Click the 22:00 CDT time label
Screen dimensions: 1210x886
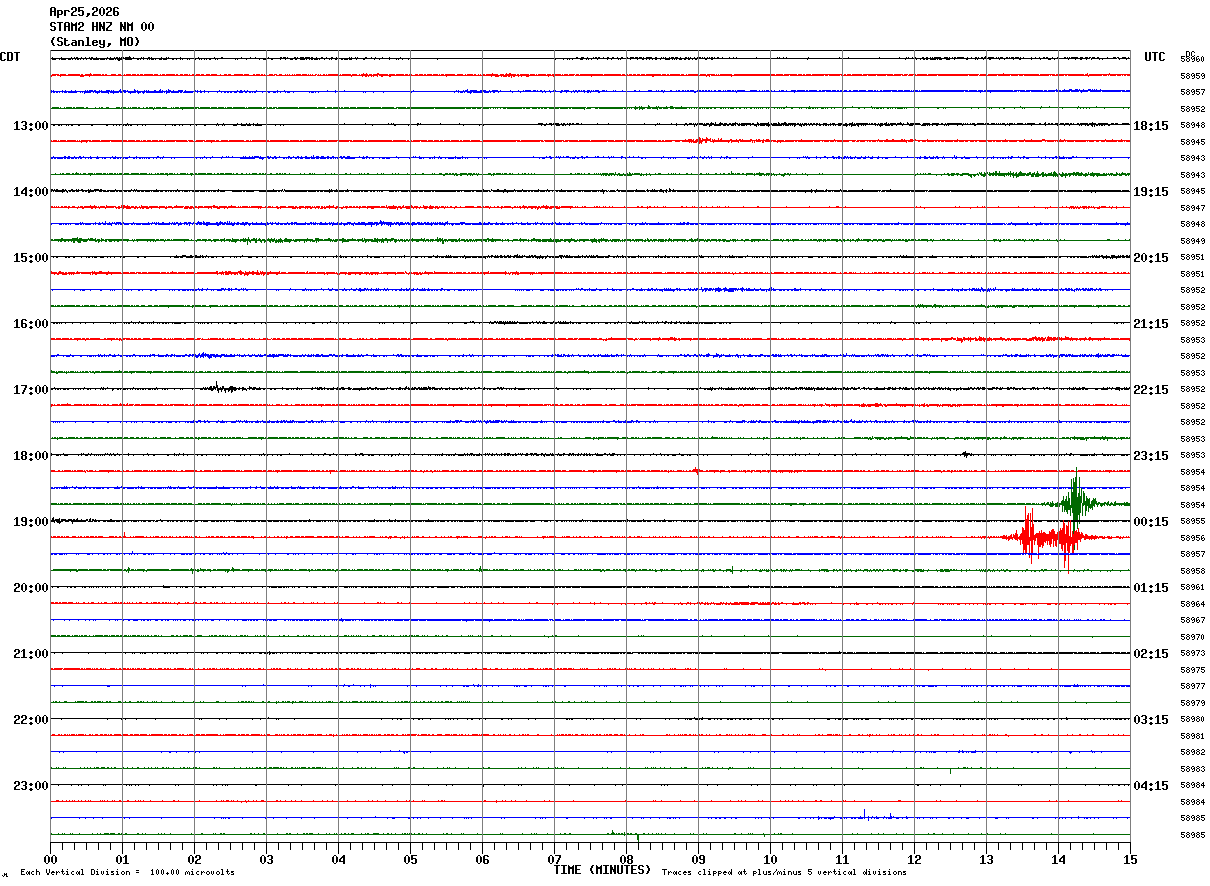click(x=30, y=720)
